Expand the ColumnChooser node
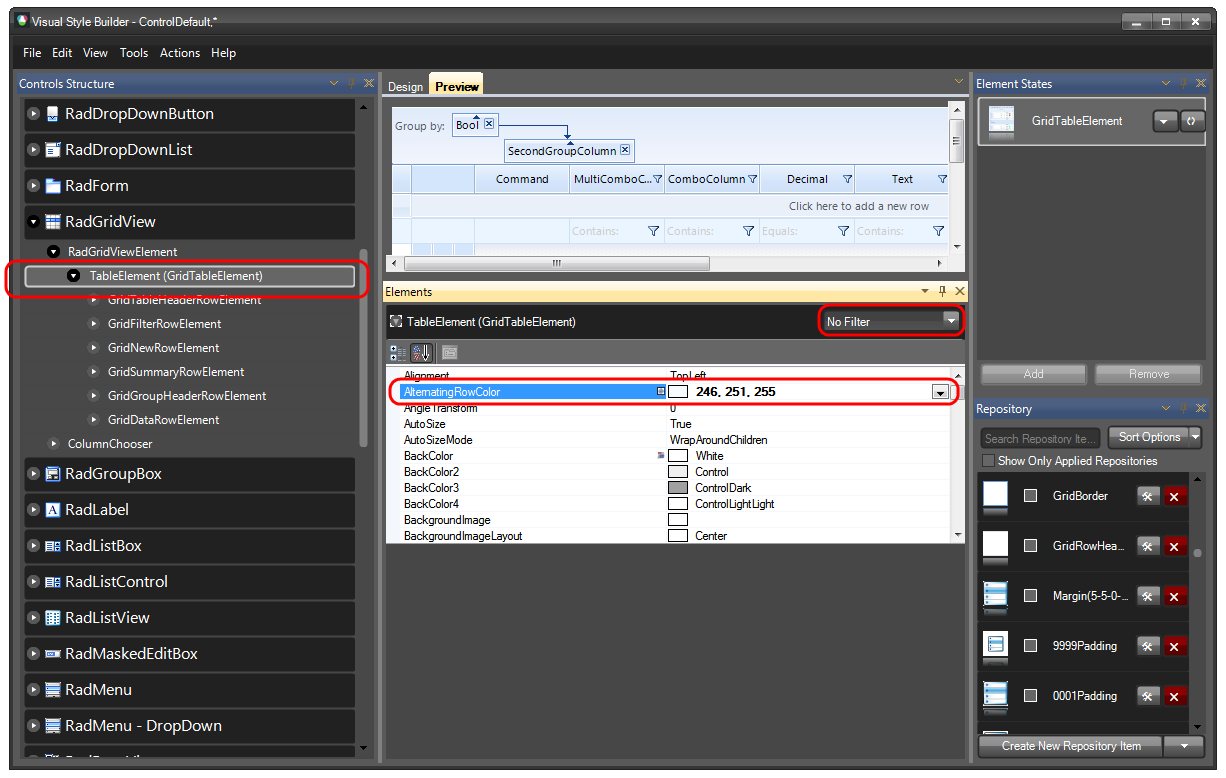Viewport: 1226px width, 778px height. [x=54, y=444]
